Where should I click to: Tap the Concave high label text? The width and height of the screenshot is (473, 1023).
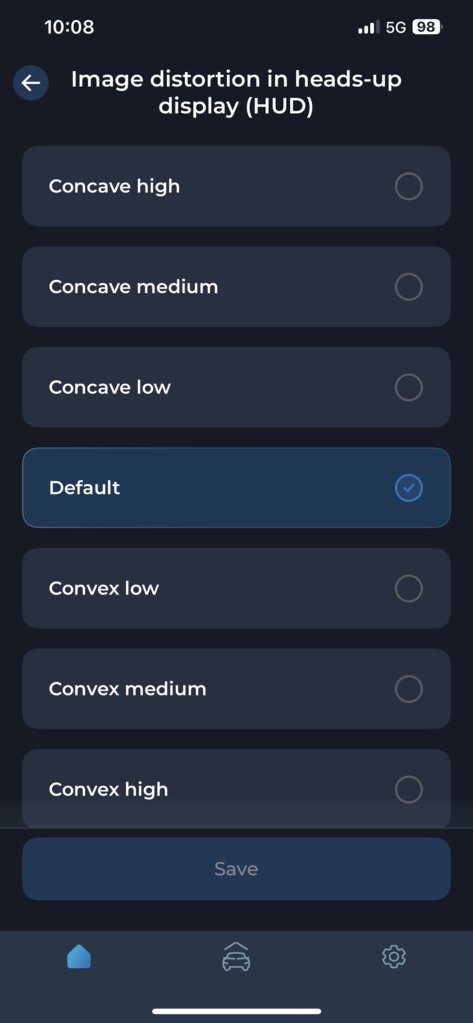(114, 187)
